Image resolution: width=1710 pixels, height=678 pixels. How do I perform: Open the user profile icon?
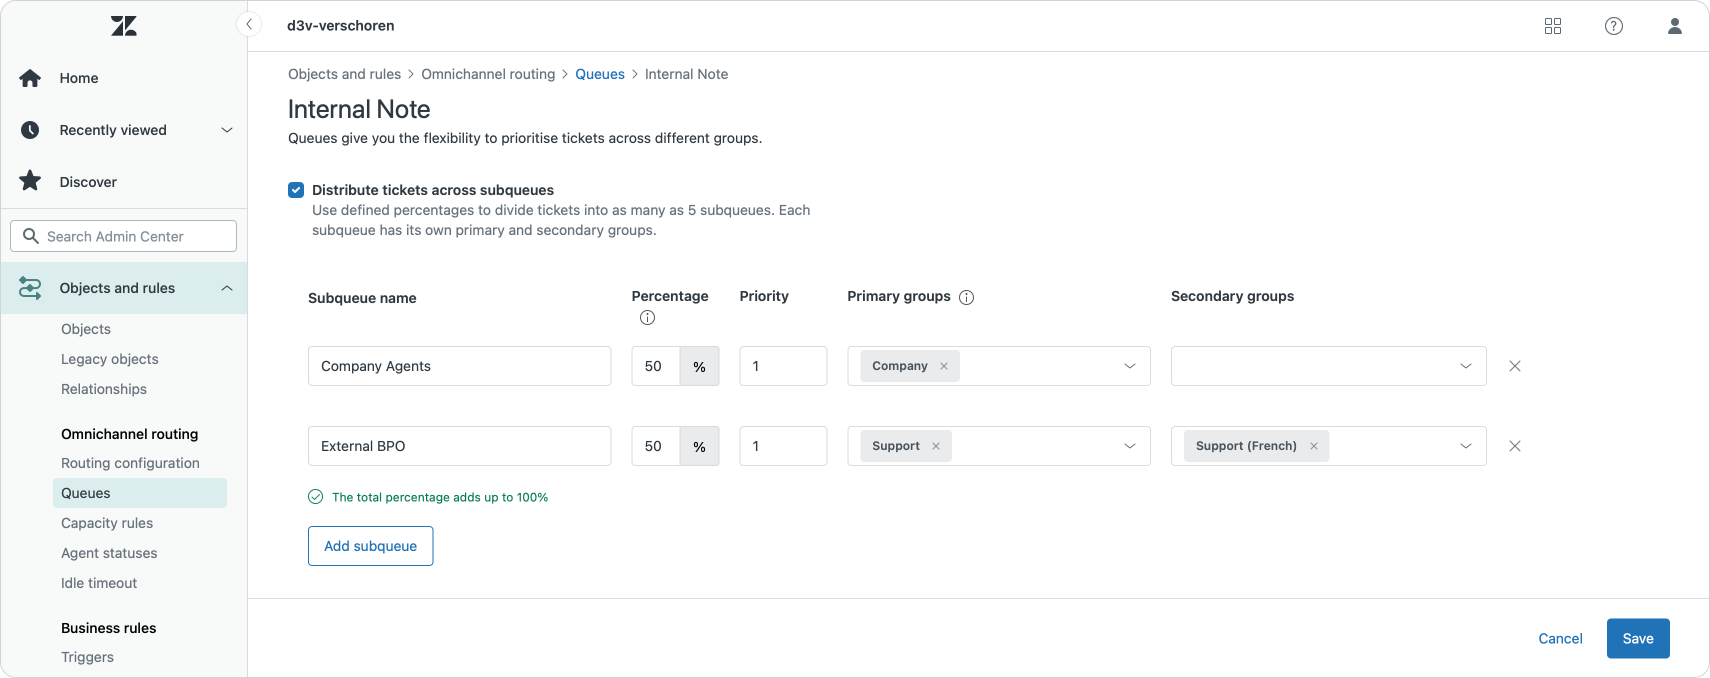coord(1675,26)
